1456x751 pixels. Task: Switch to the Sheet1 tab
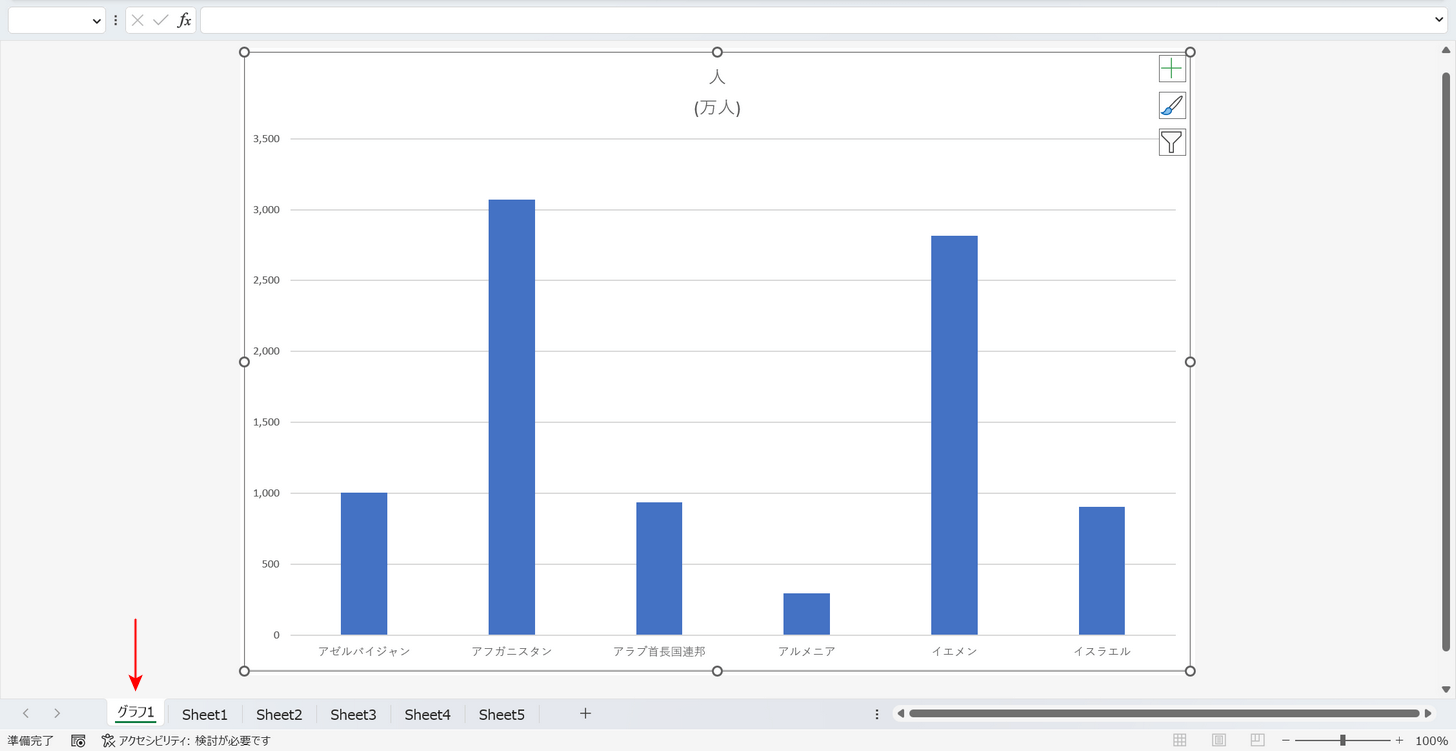(205, 714)
